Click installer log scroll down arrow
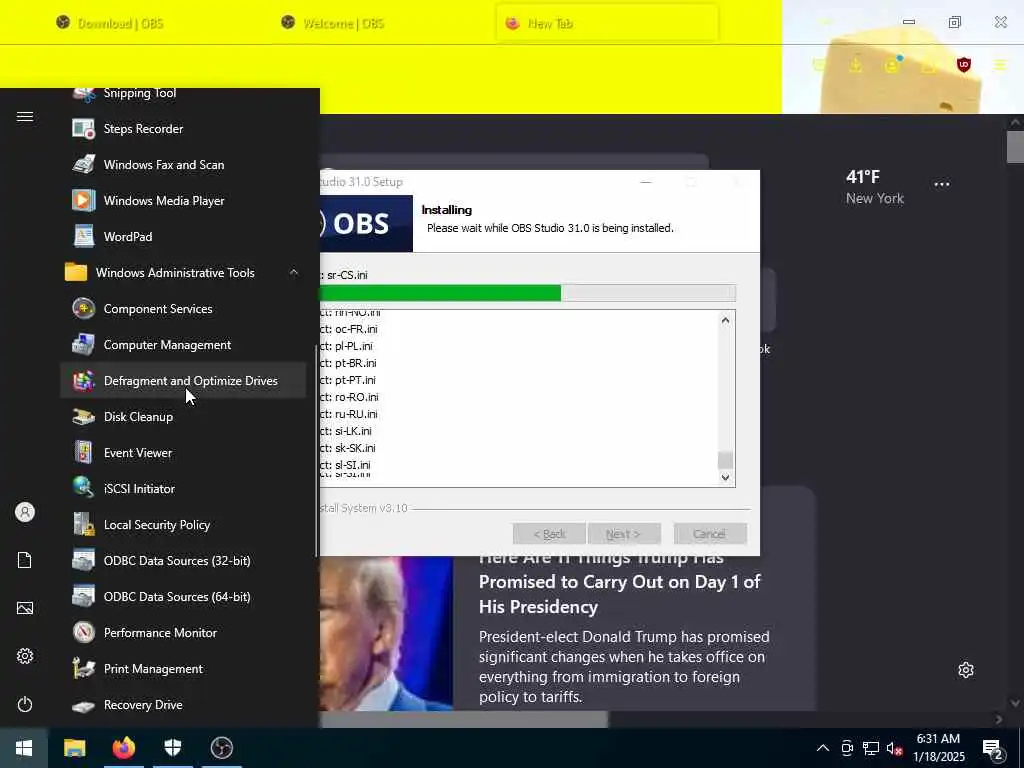Viewport: 1024px width, 768px height. (725, 477)
